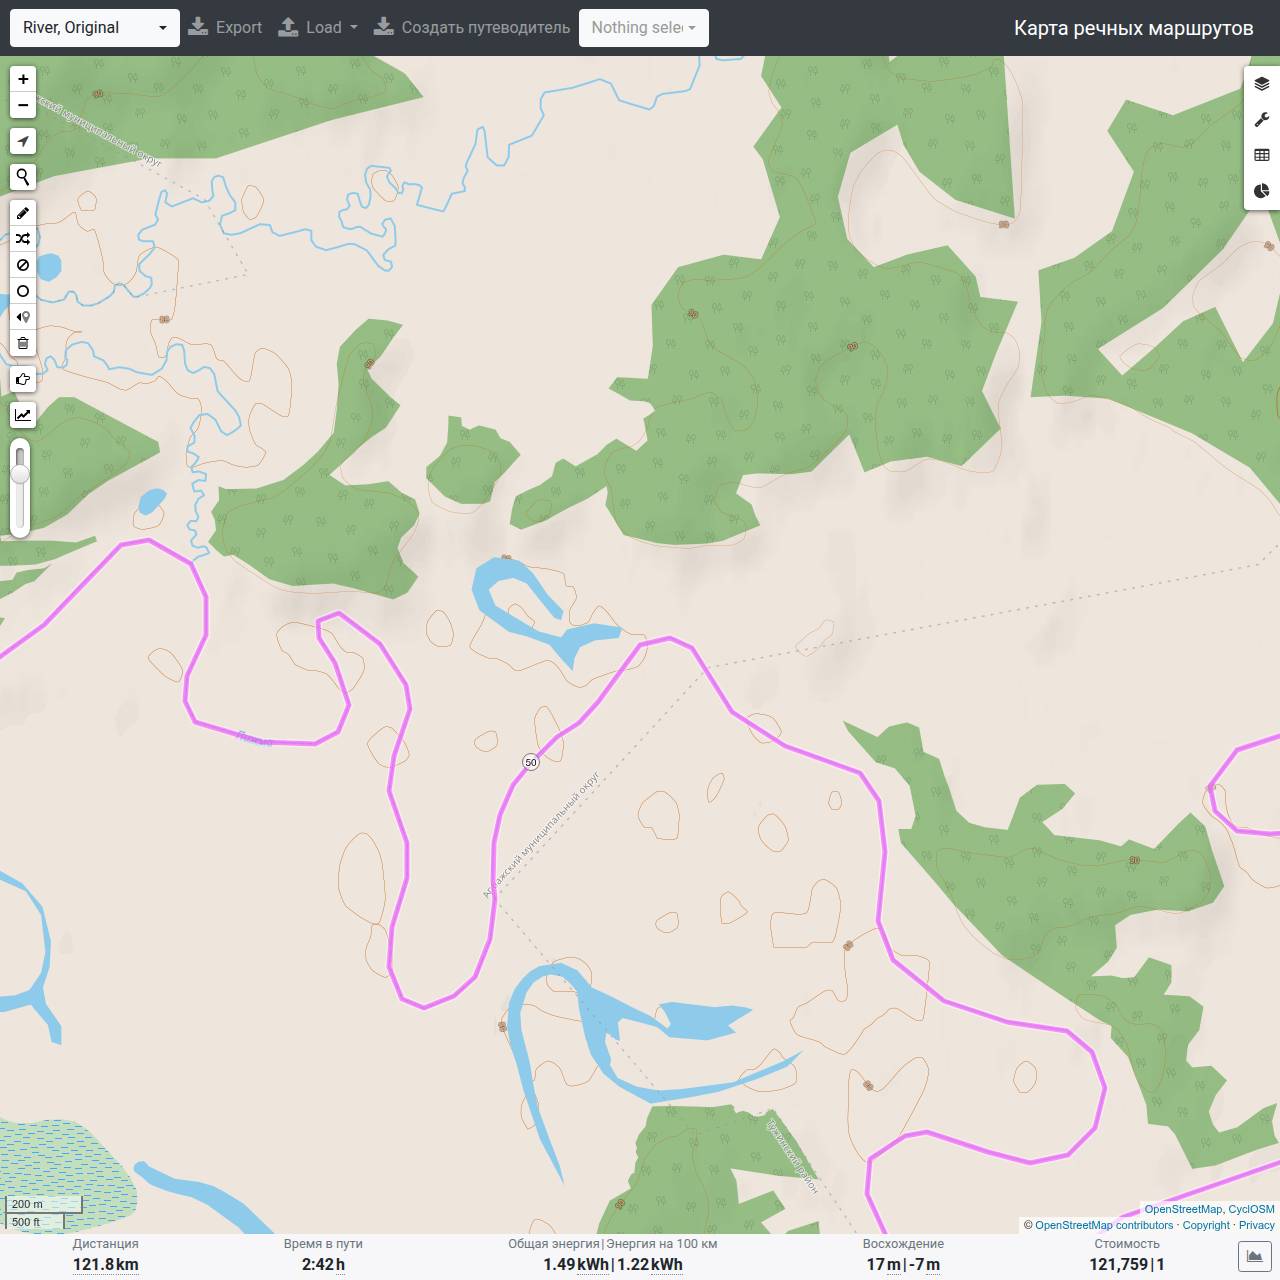Click Создать путеводитель button
This screenshot has height=1280, width=1280.
click(471, 28)
